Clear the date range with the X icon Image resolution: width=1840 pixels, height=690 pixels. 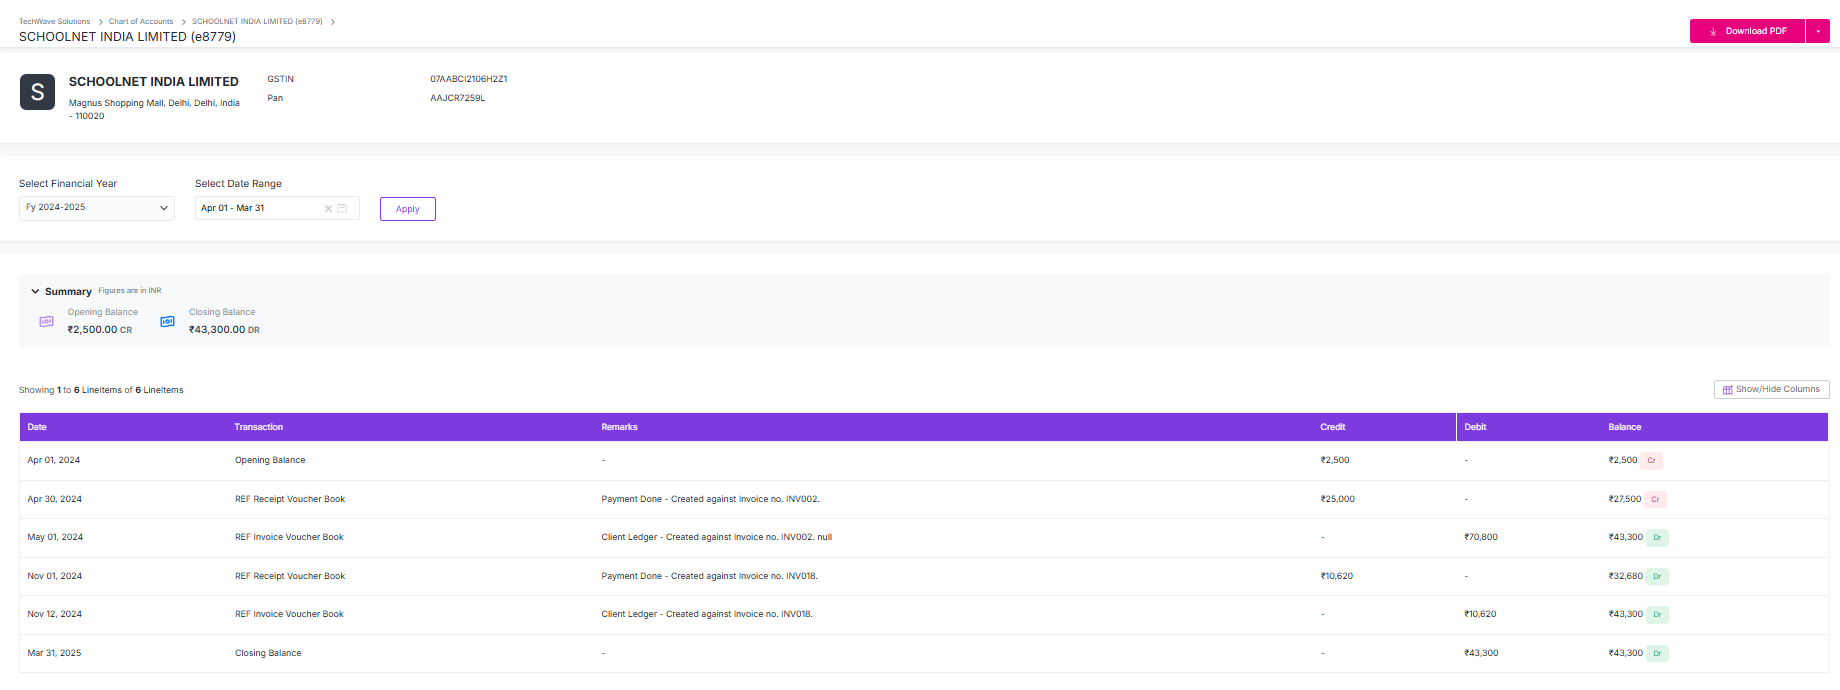tap(328, 209)
